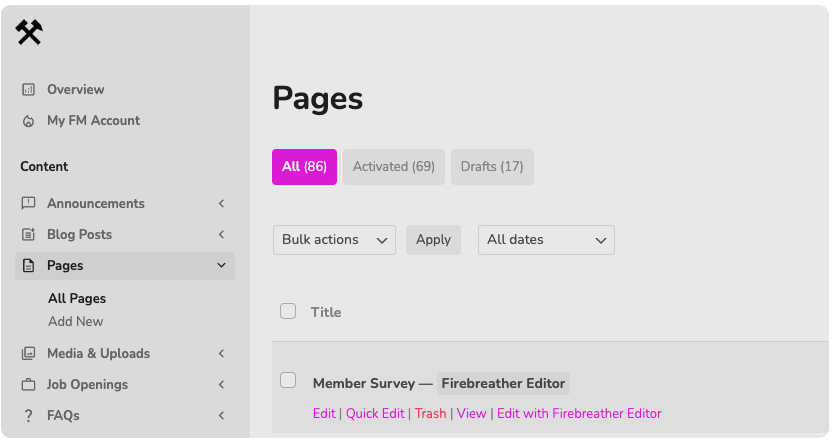Select the Announcements speech bubble icon

coord(28,203)
